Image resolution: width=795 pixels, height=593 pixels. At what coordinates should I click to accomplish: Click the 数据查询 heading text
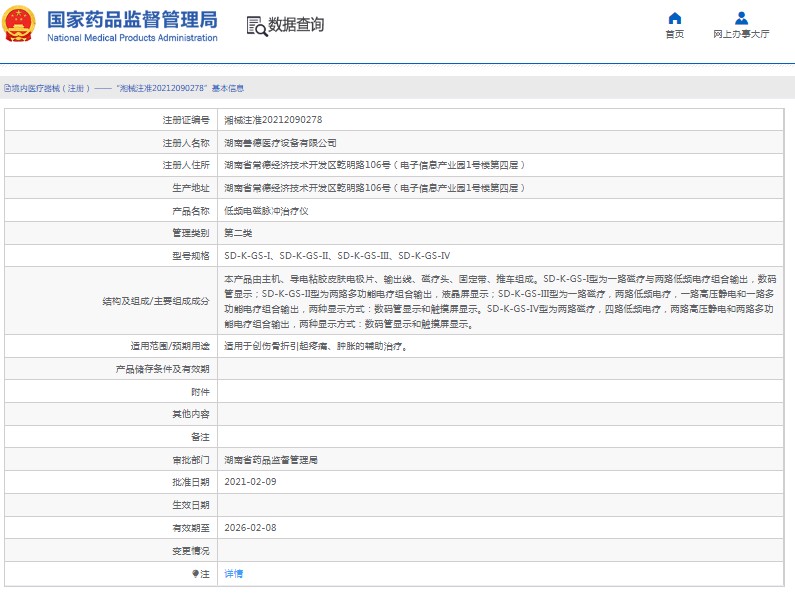pos(296,24)
